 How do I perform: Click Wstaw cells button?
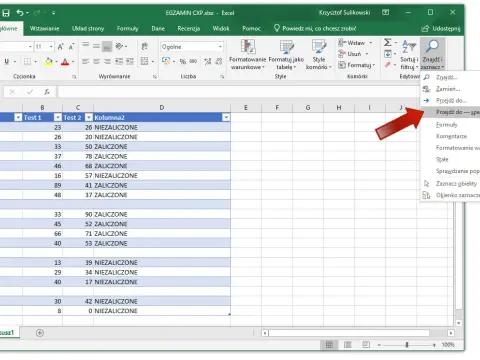click(355, 43)
